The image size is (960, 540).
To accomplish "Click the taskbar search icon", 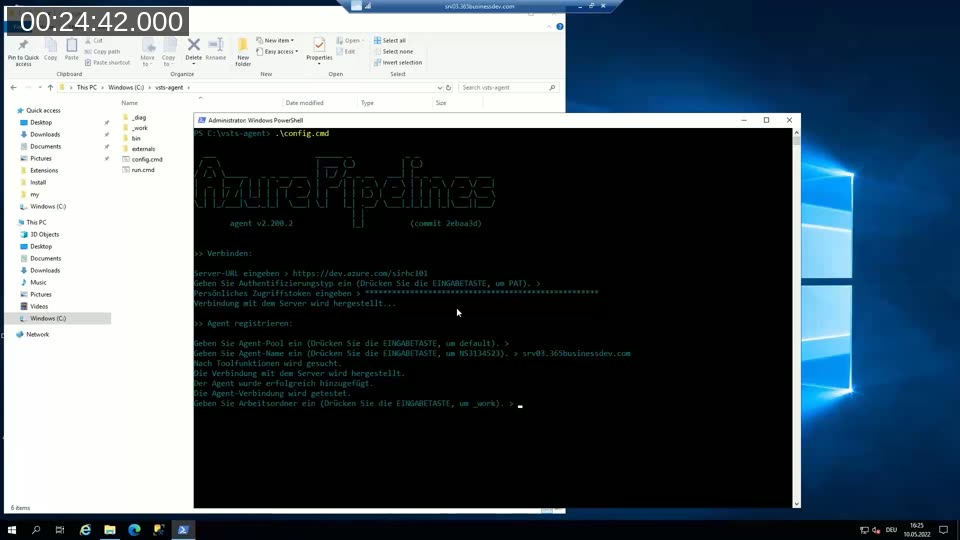I will tap(36, 530).
